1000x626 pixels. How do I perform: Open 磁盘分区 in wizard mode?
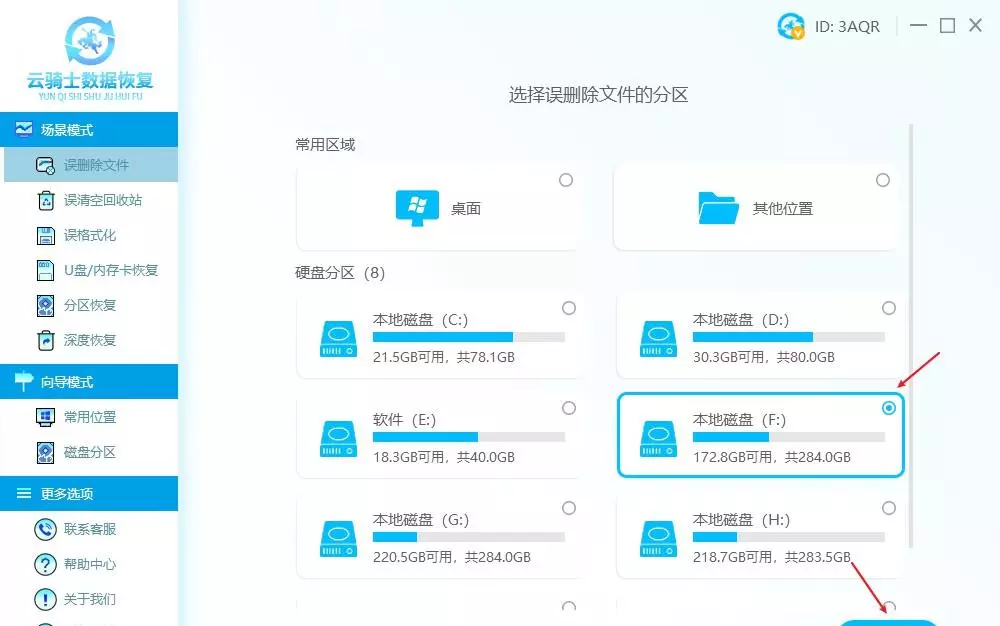pos(89,452)
